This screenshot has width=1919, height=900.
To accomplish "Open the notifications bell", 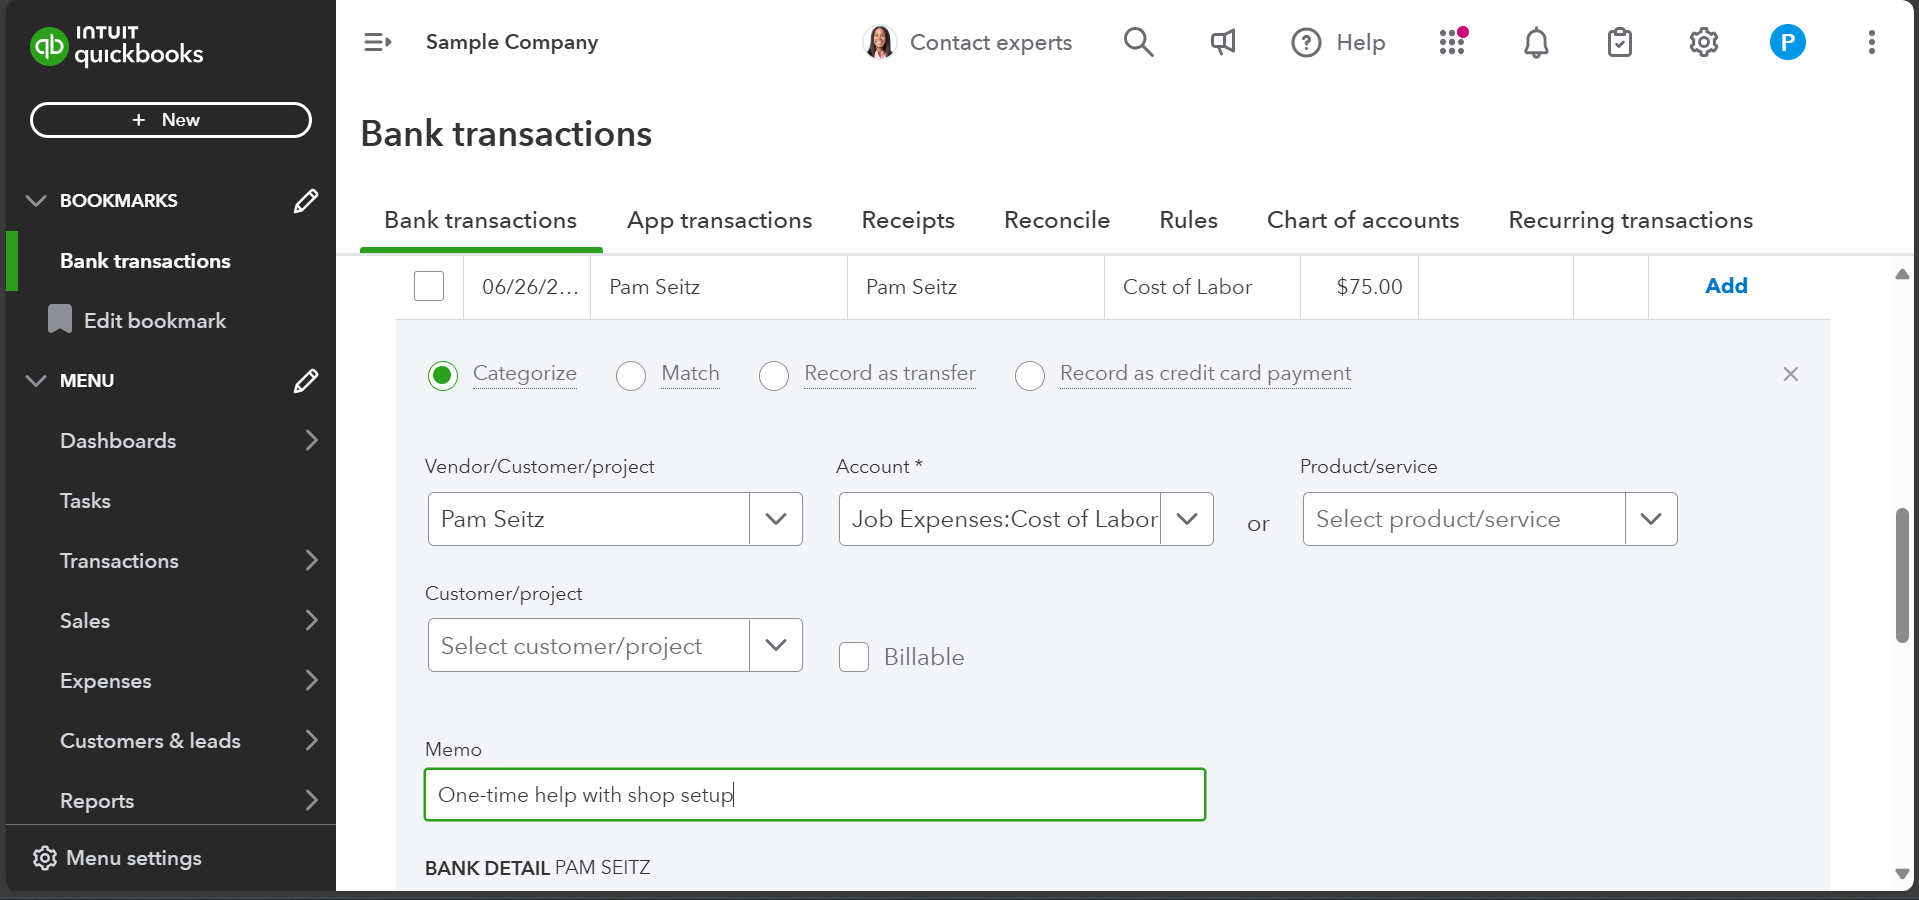I will click(1536, 42).
